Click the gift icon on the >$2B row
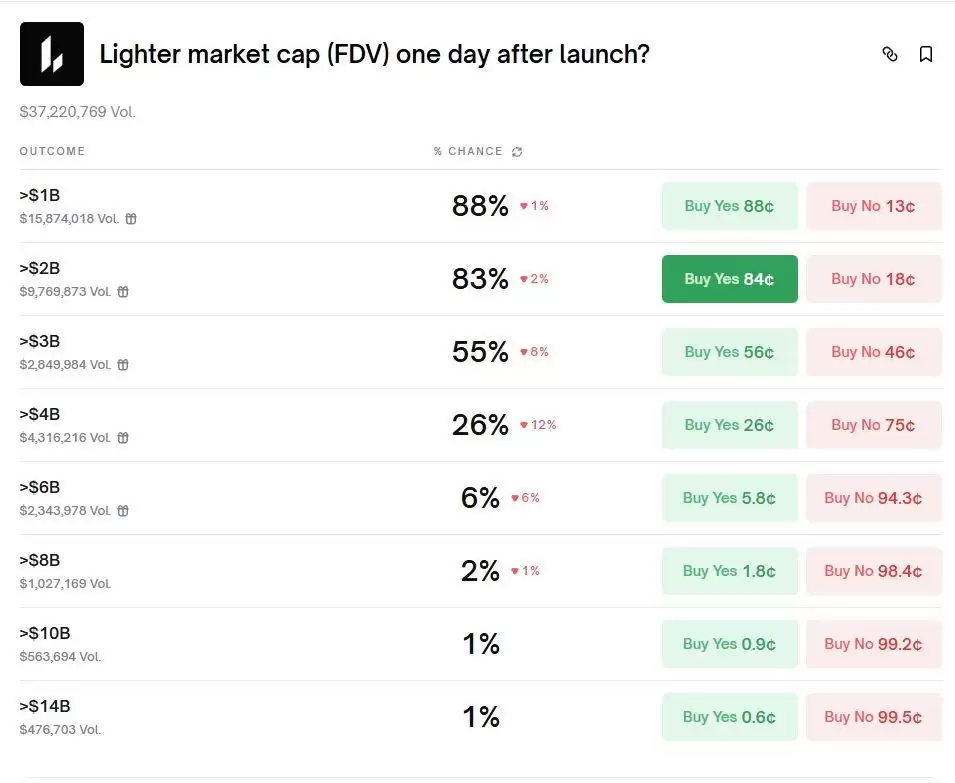Image resolution: width=955 pixels, height=783 pixels. 122,292
